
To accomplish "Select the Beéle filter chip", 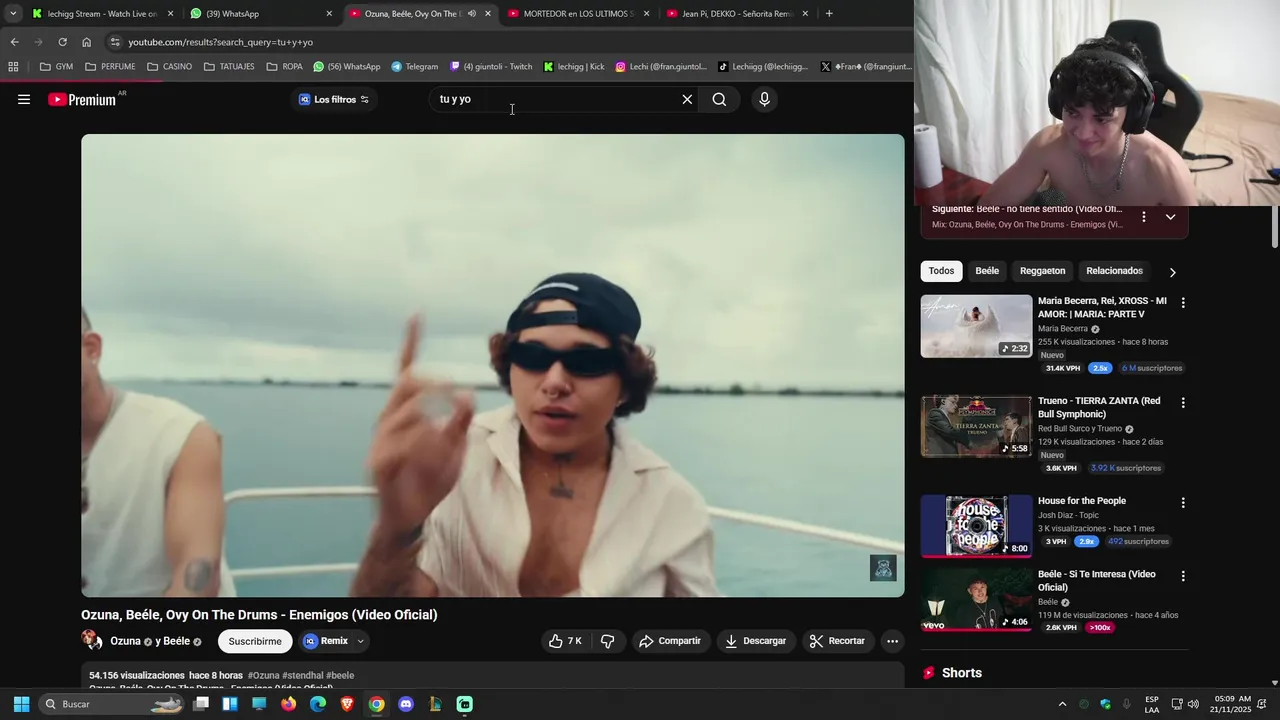I will [x=987, y=271].
